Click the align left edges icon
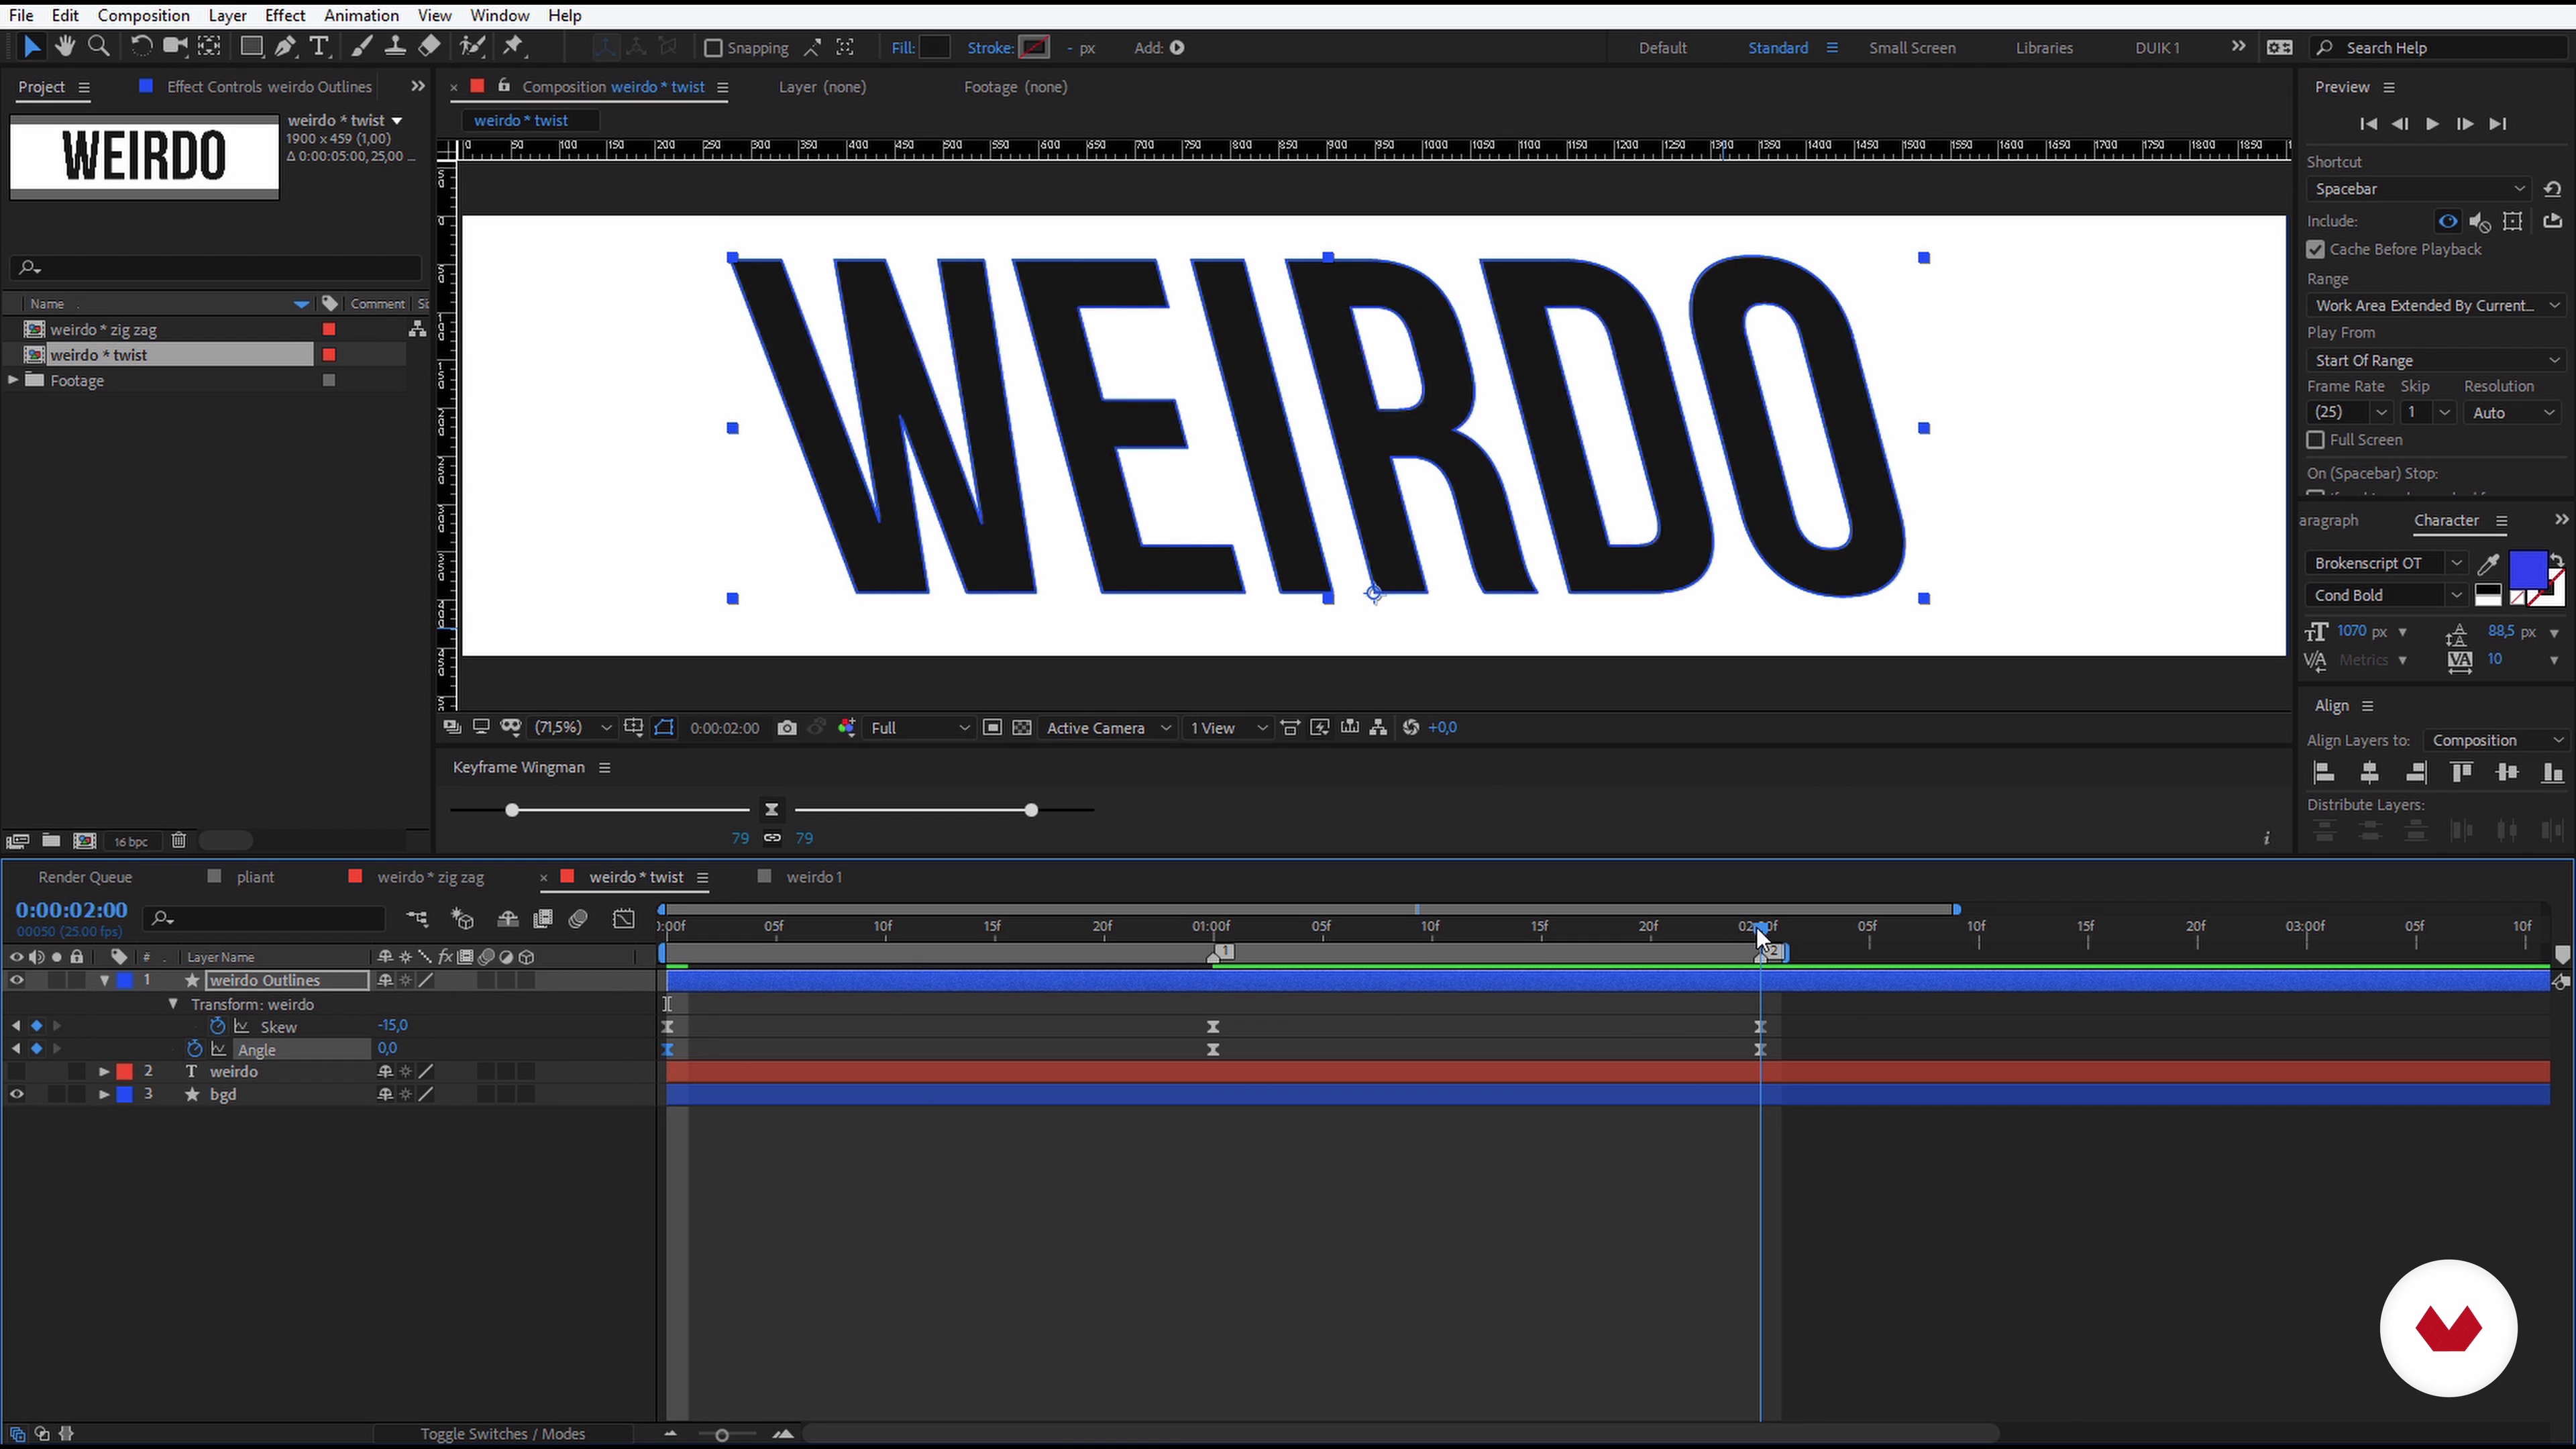This screenshot has height=1449, width=2576. (2324, 773)
